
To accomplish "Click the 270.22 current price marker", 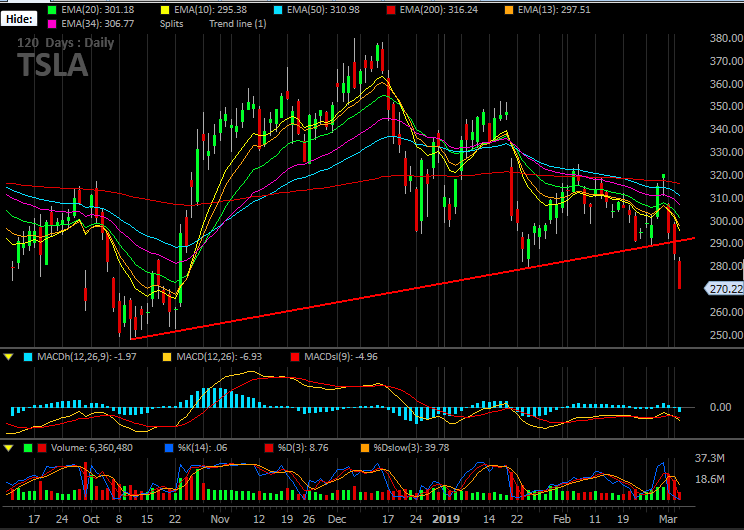I will click(725, 288).
